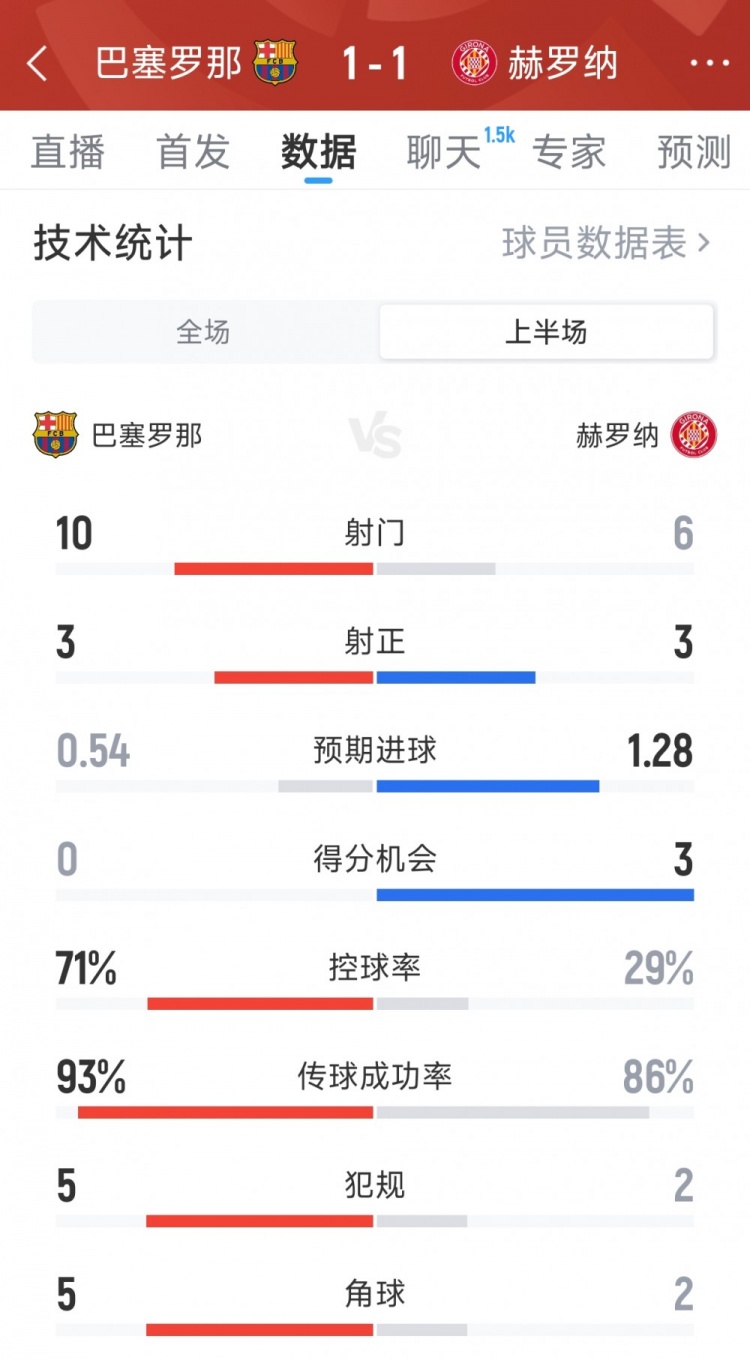Go to the 专家 experts tab
The image size is (750, 1360).
pyautogui.click(x=568, y=152)
